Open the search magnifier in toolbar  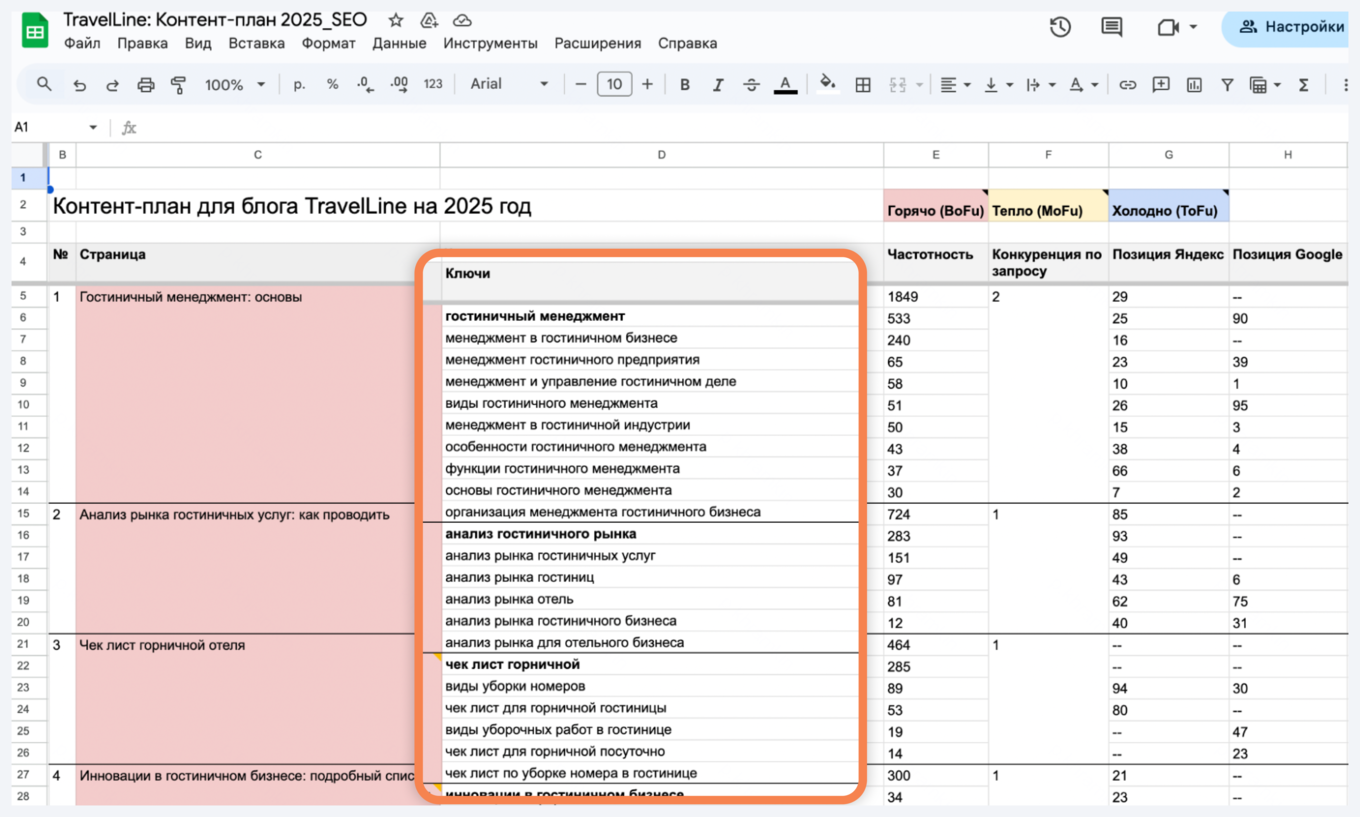tap(44, 85)
